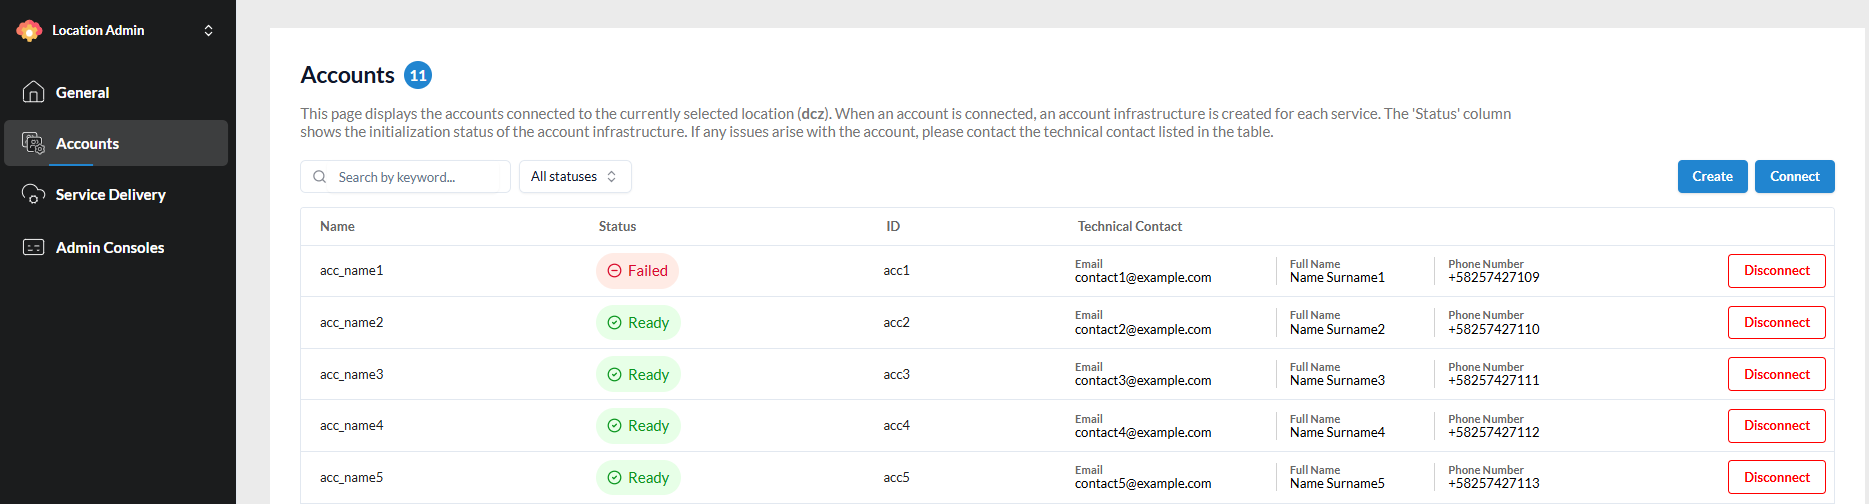Viewport: 1869px width, 504px height.
Task: Select General in the sidebar
Action: [82, 92]
